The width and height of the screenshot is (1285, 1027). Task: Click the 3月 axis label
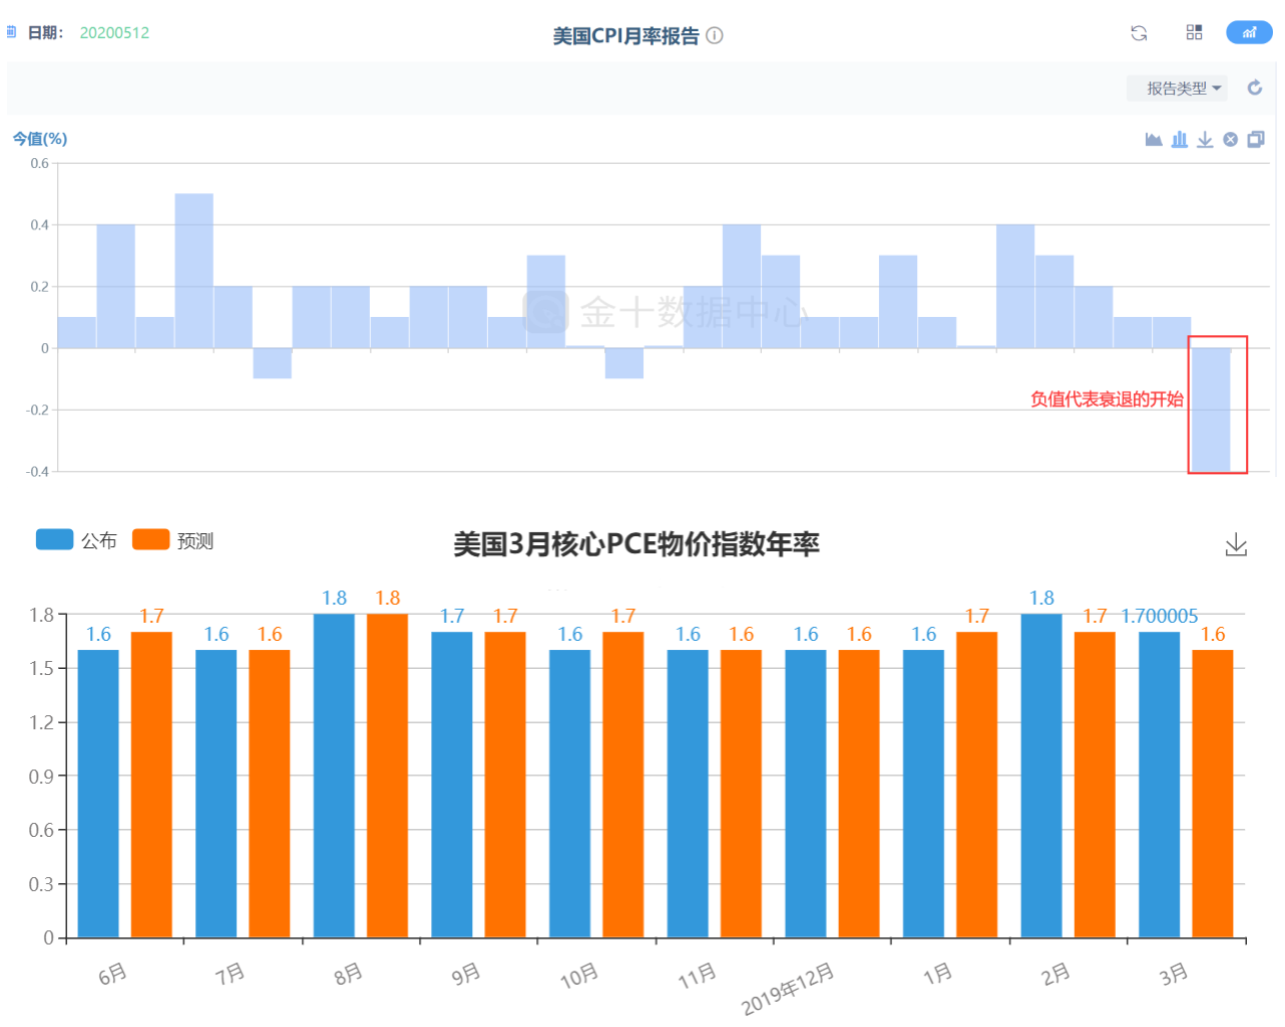pyautogui.click(x=1174, y=973)
